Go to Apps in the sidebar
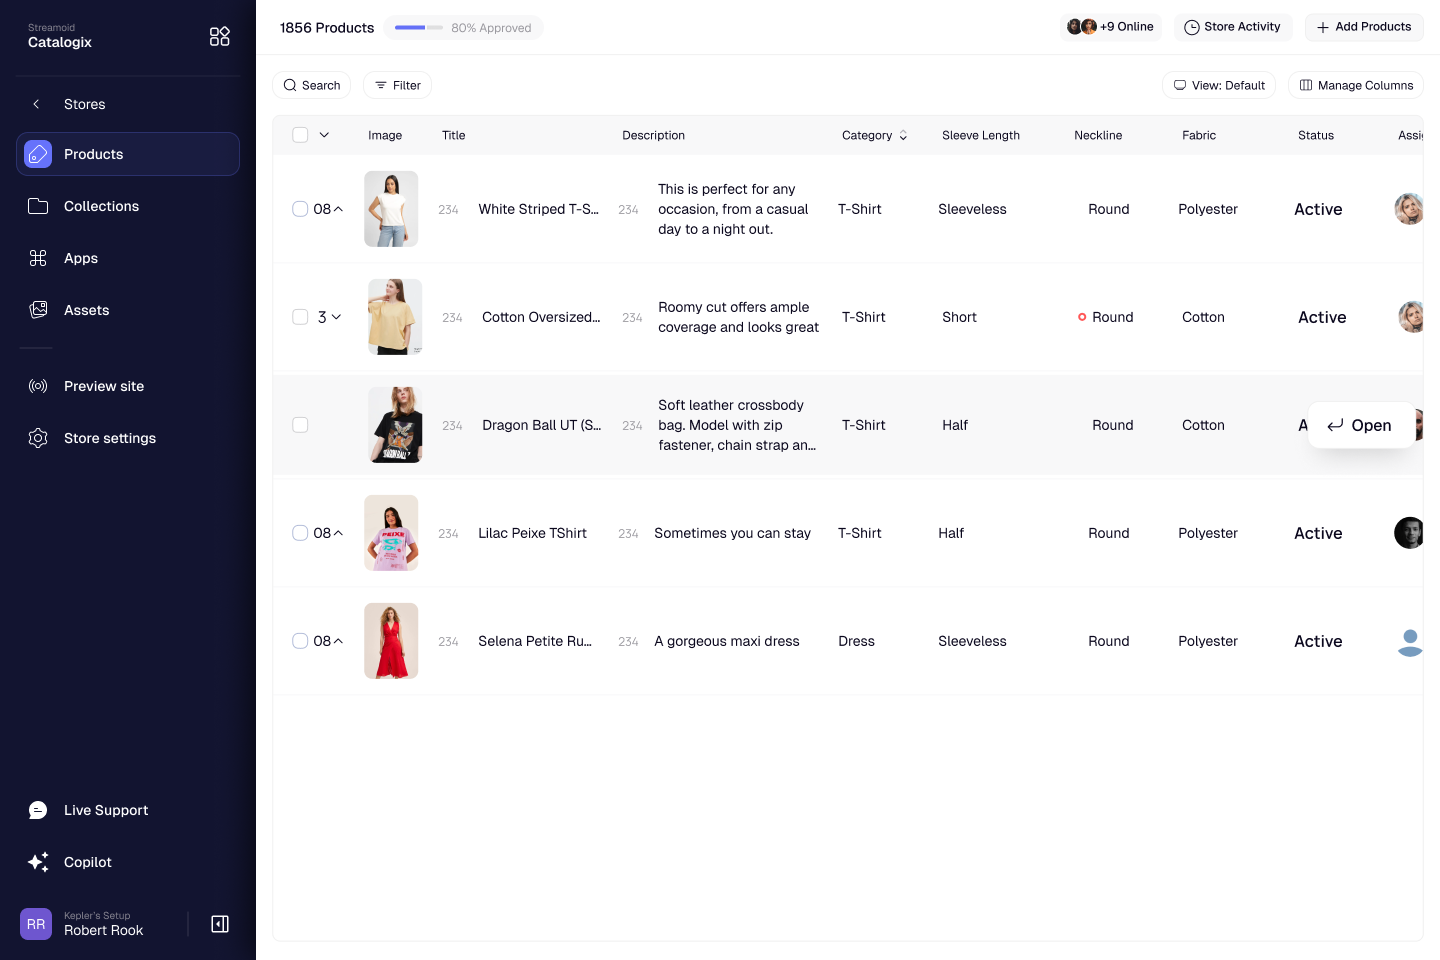1440x960 pixels. 81,258
